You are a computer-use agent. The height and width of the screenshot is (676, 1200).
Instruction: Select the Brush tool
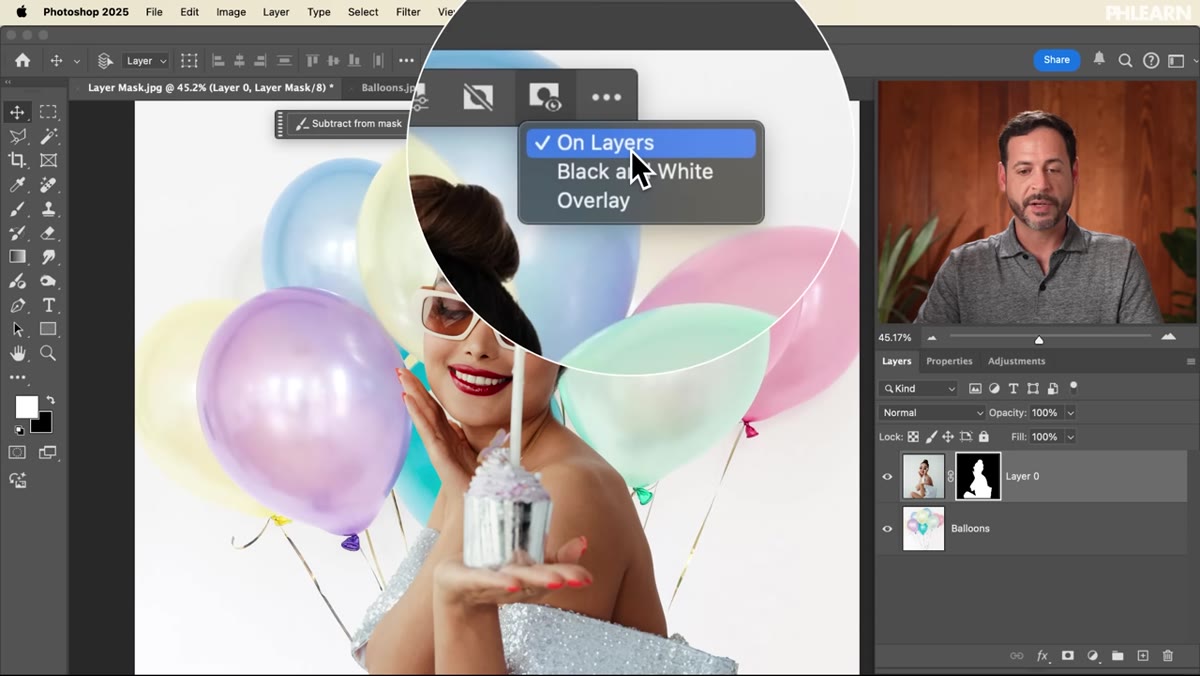[17, 209]
